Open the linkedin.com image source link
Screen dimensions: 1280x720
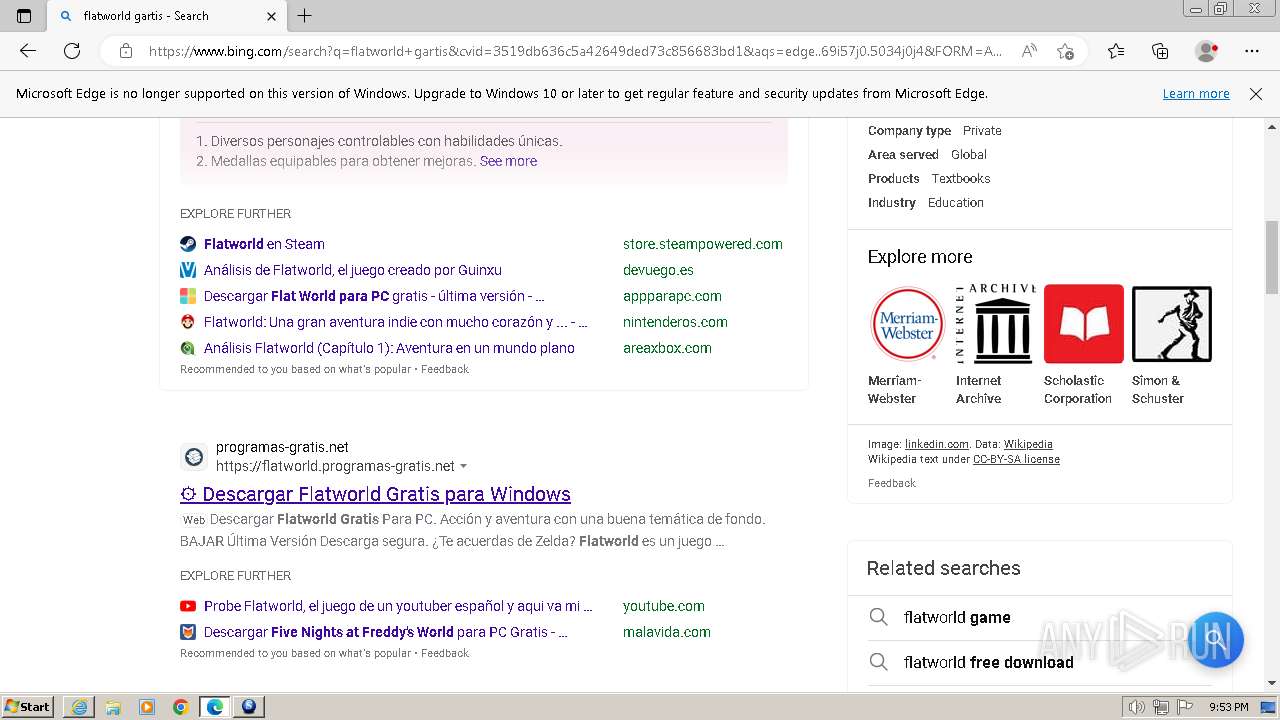tap(937, 444)
